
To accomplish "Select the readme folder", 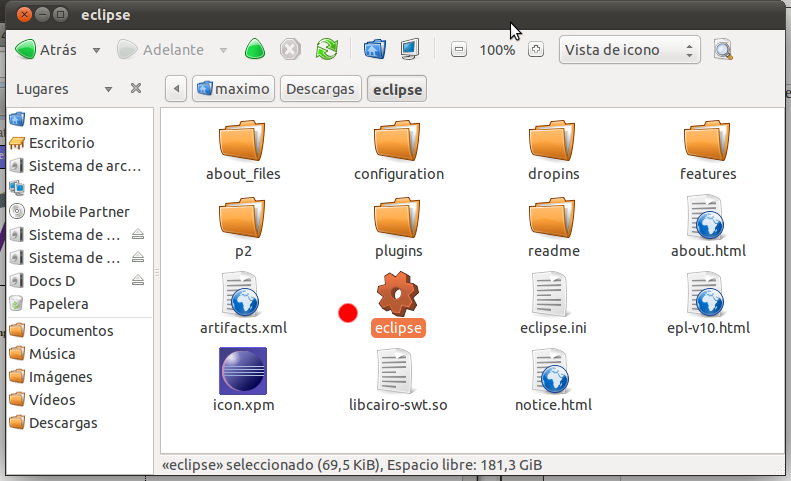I will pos(553,228).
